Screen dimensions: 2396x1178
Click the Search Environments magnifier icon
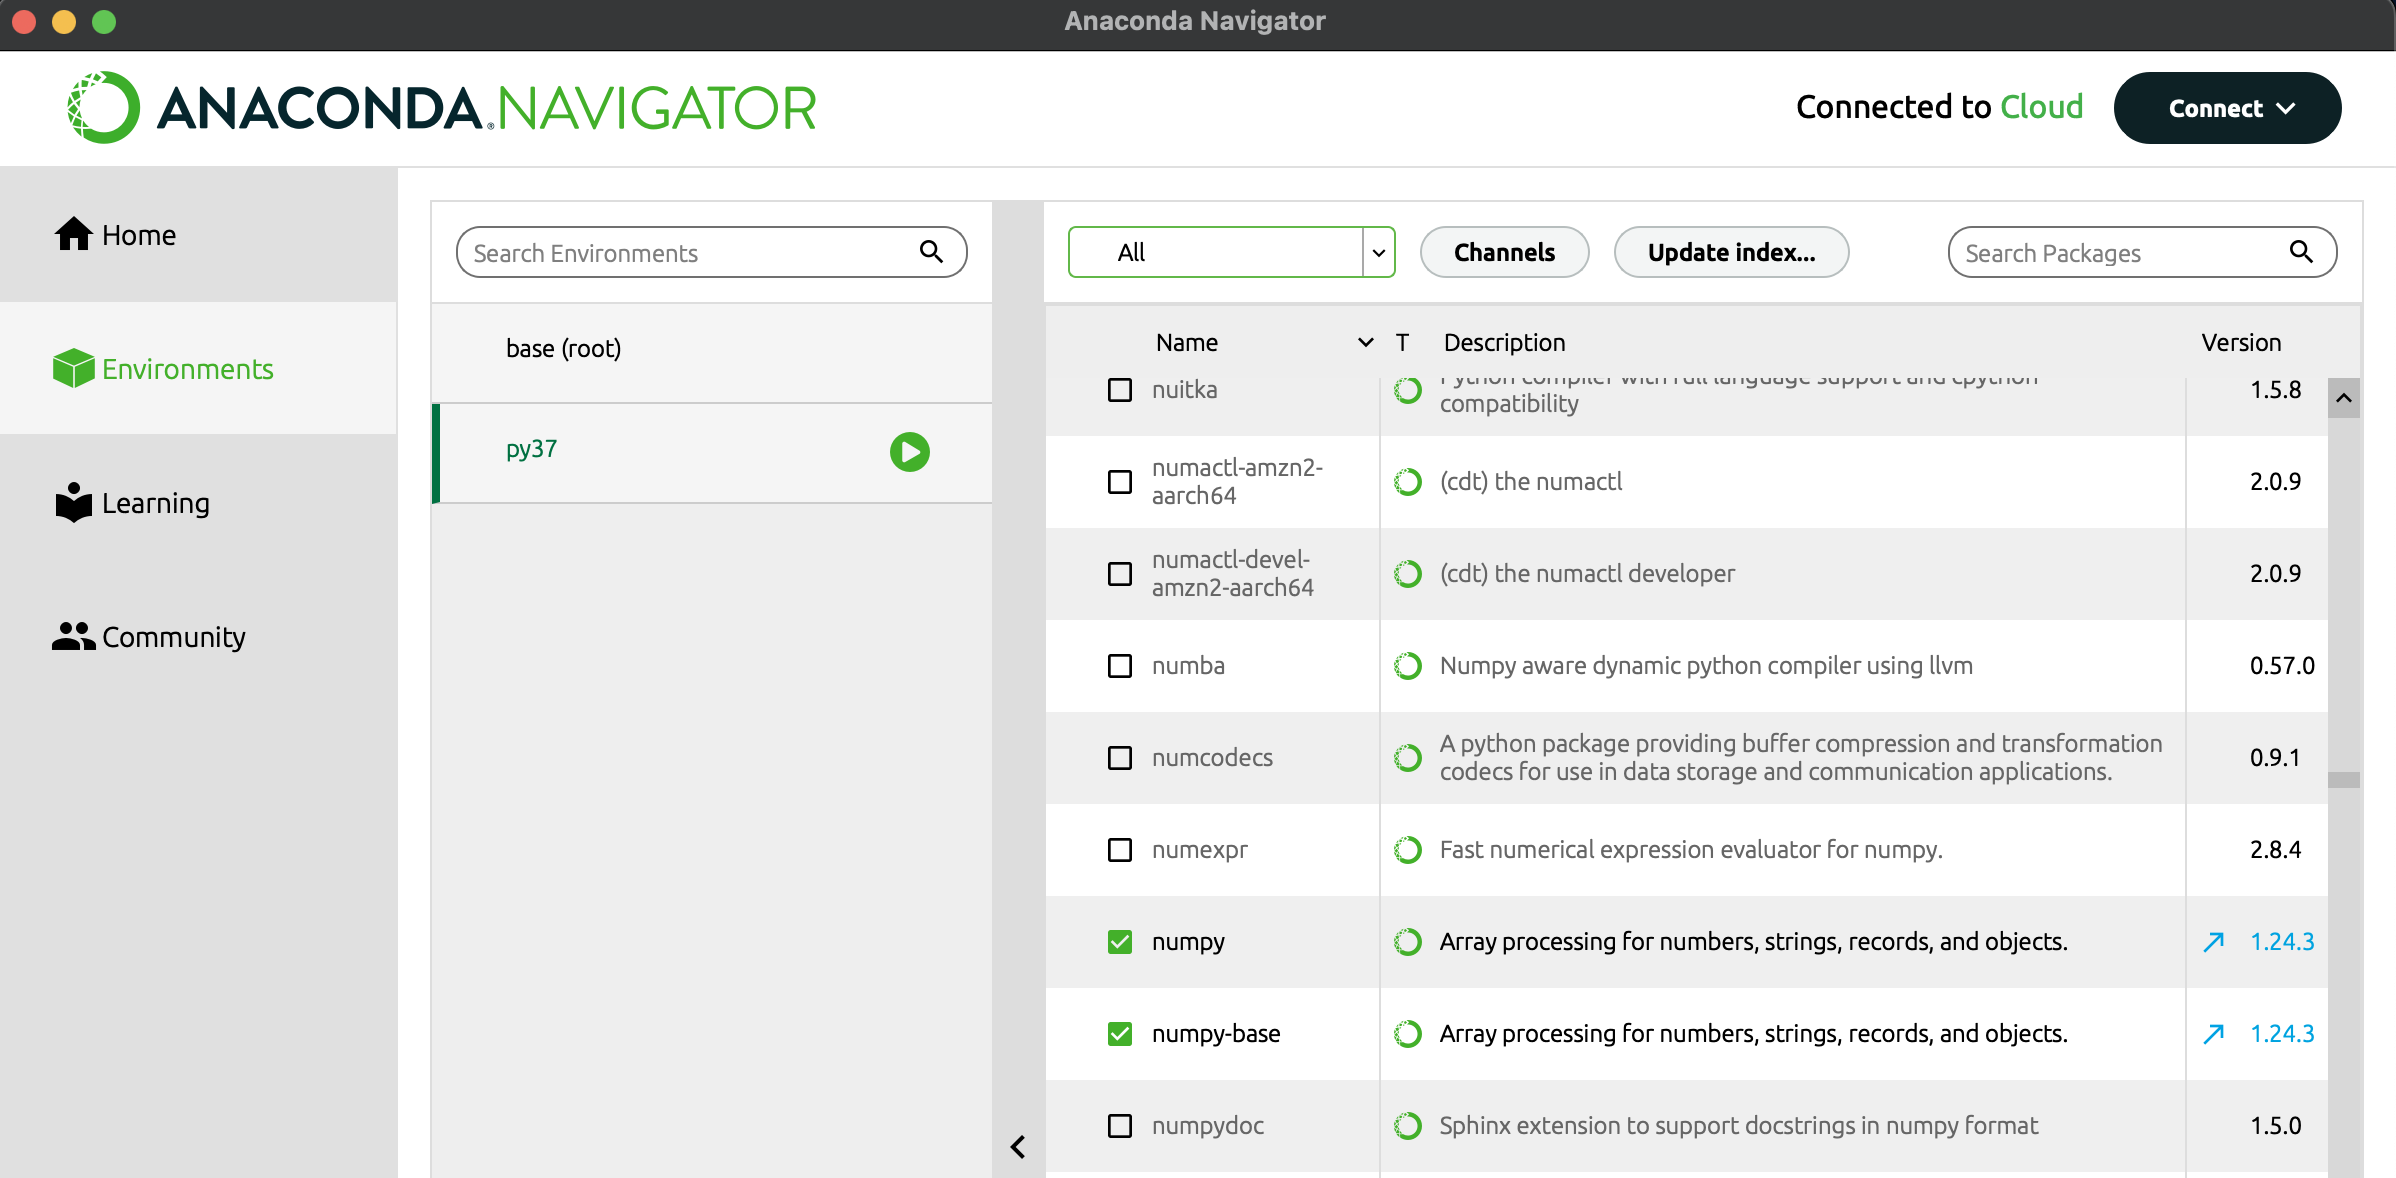point(931,252)
